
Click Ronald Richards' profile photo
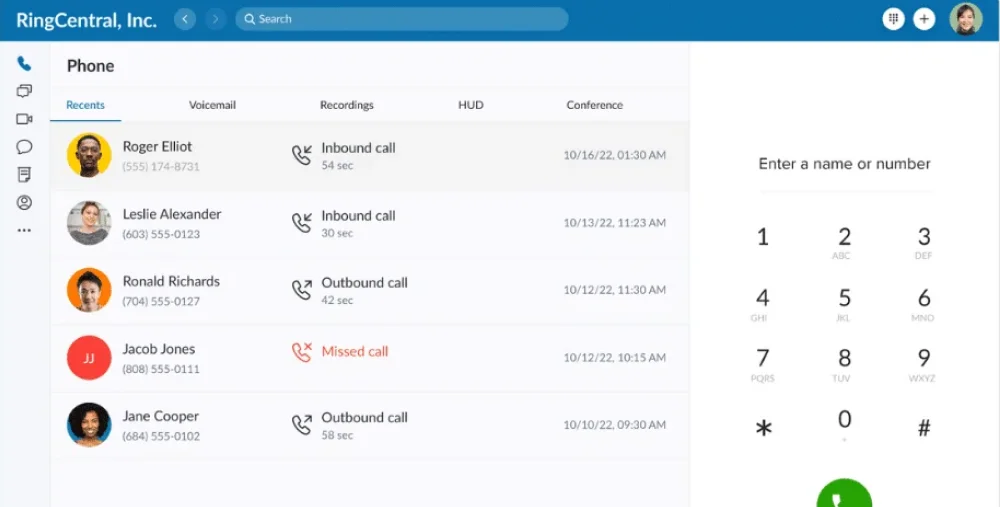(89, 290)
